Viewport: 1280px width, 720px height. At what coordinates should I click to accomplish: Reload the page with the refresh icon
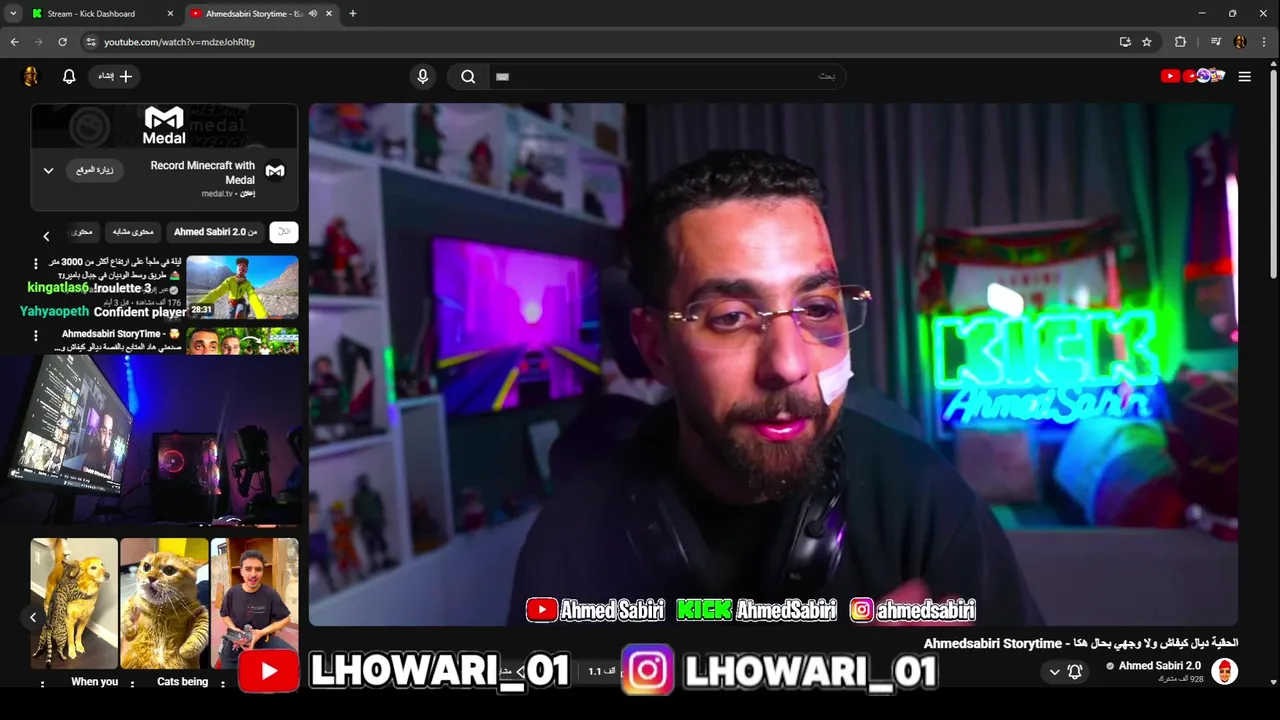pos(63,42)
